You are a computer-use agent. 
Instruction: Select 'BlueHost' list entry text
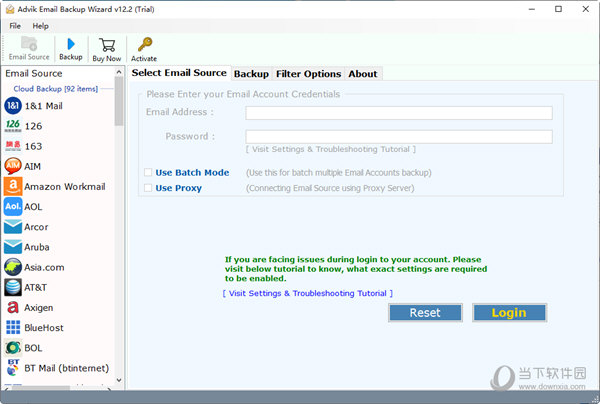click(44, 328)
